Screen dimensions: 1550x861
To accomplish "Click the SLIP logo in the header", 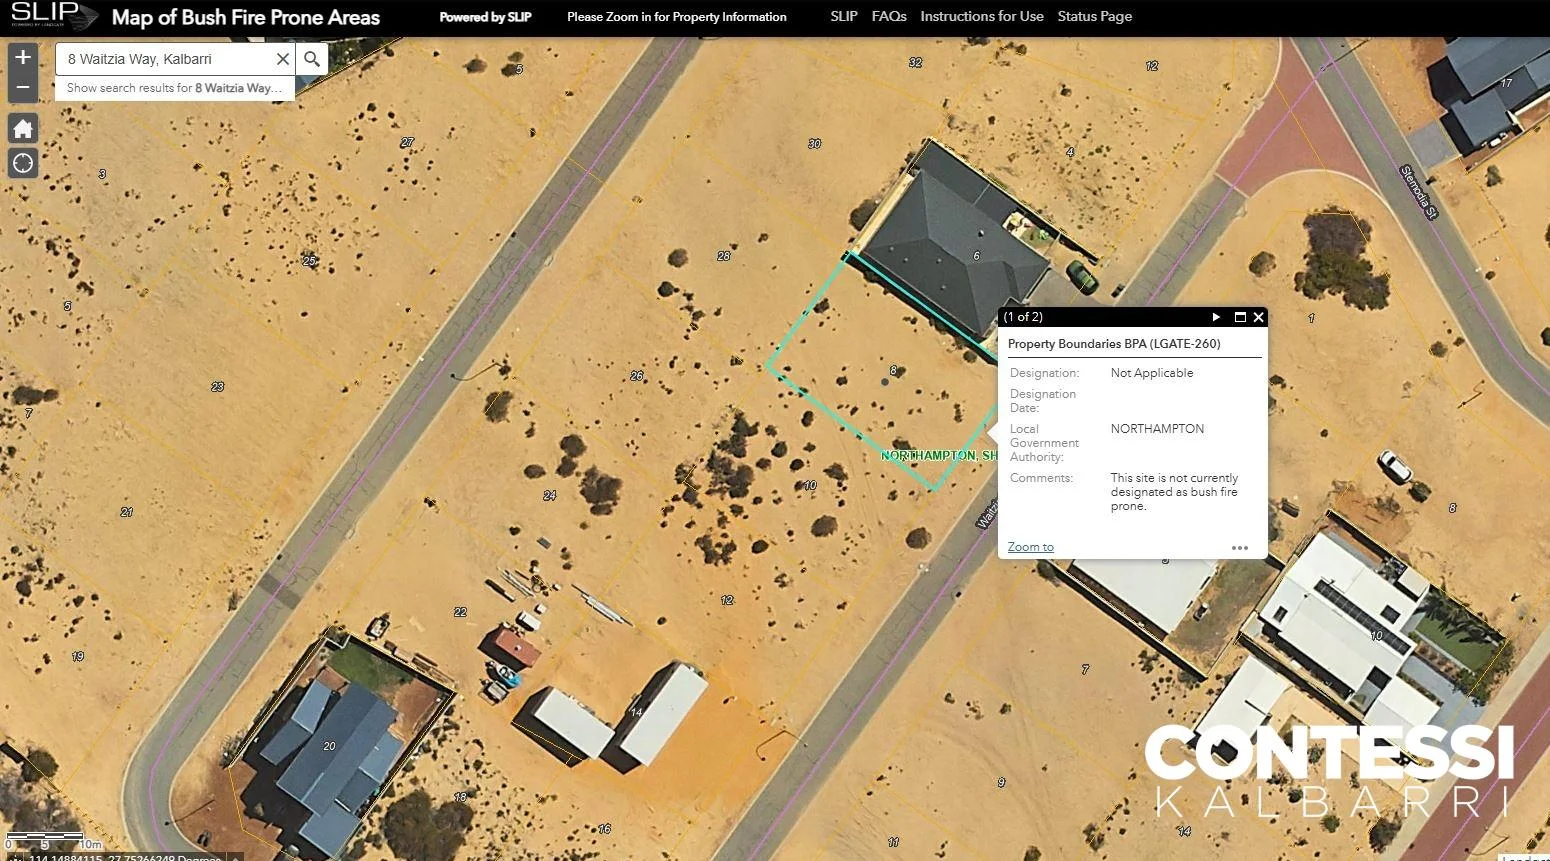I will [52, 16].
